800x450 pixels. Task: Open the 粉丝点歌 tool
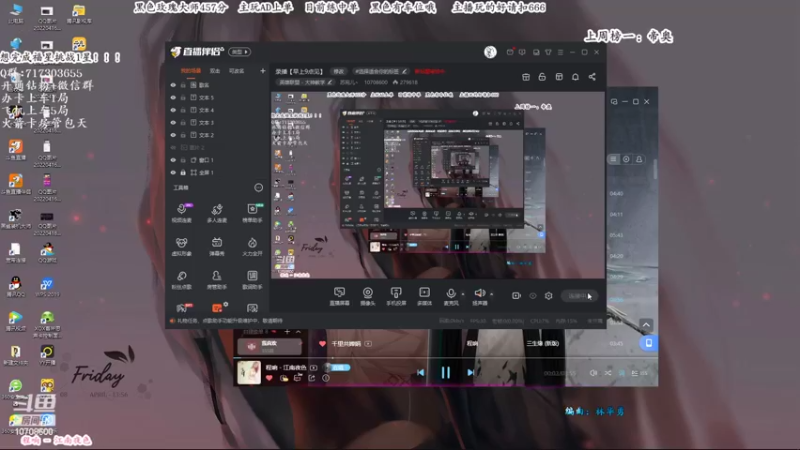click(x=182, y=280)
